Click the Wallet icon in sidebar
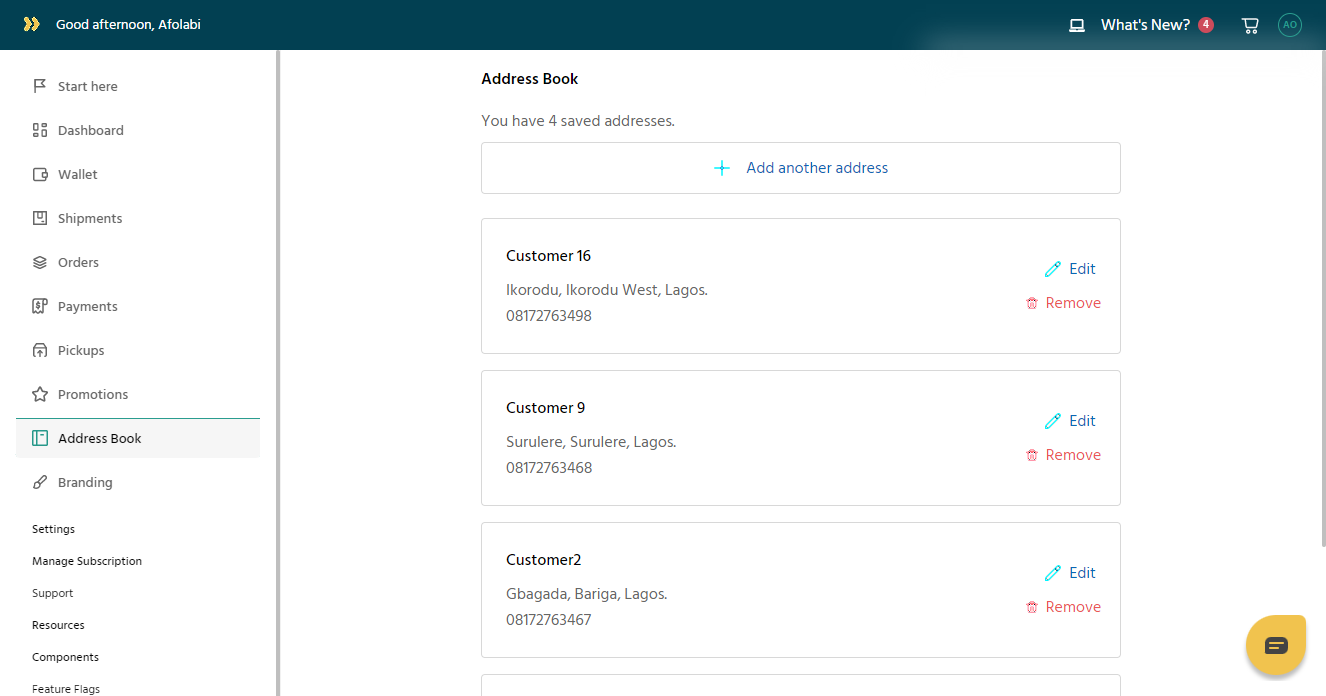Screen dimensions: 1326x696 [40, 174]
